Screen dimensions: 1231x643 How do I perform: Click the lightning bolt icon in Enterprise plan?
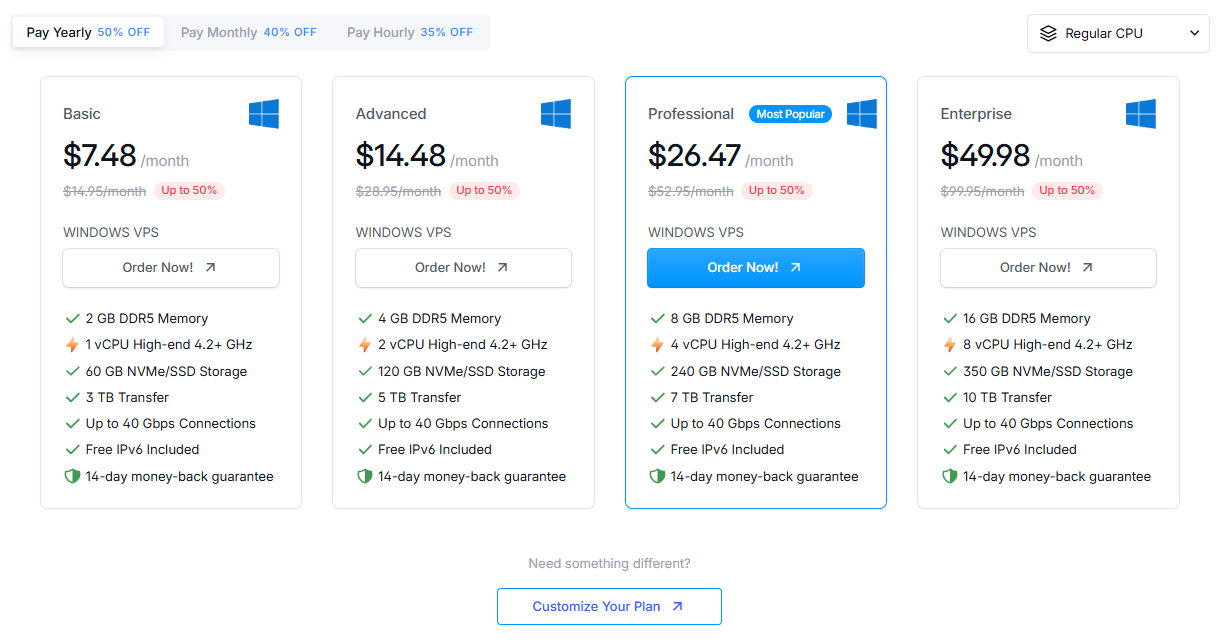[950, 345]
